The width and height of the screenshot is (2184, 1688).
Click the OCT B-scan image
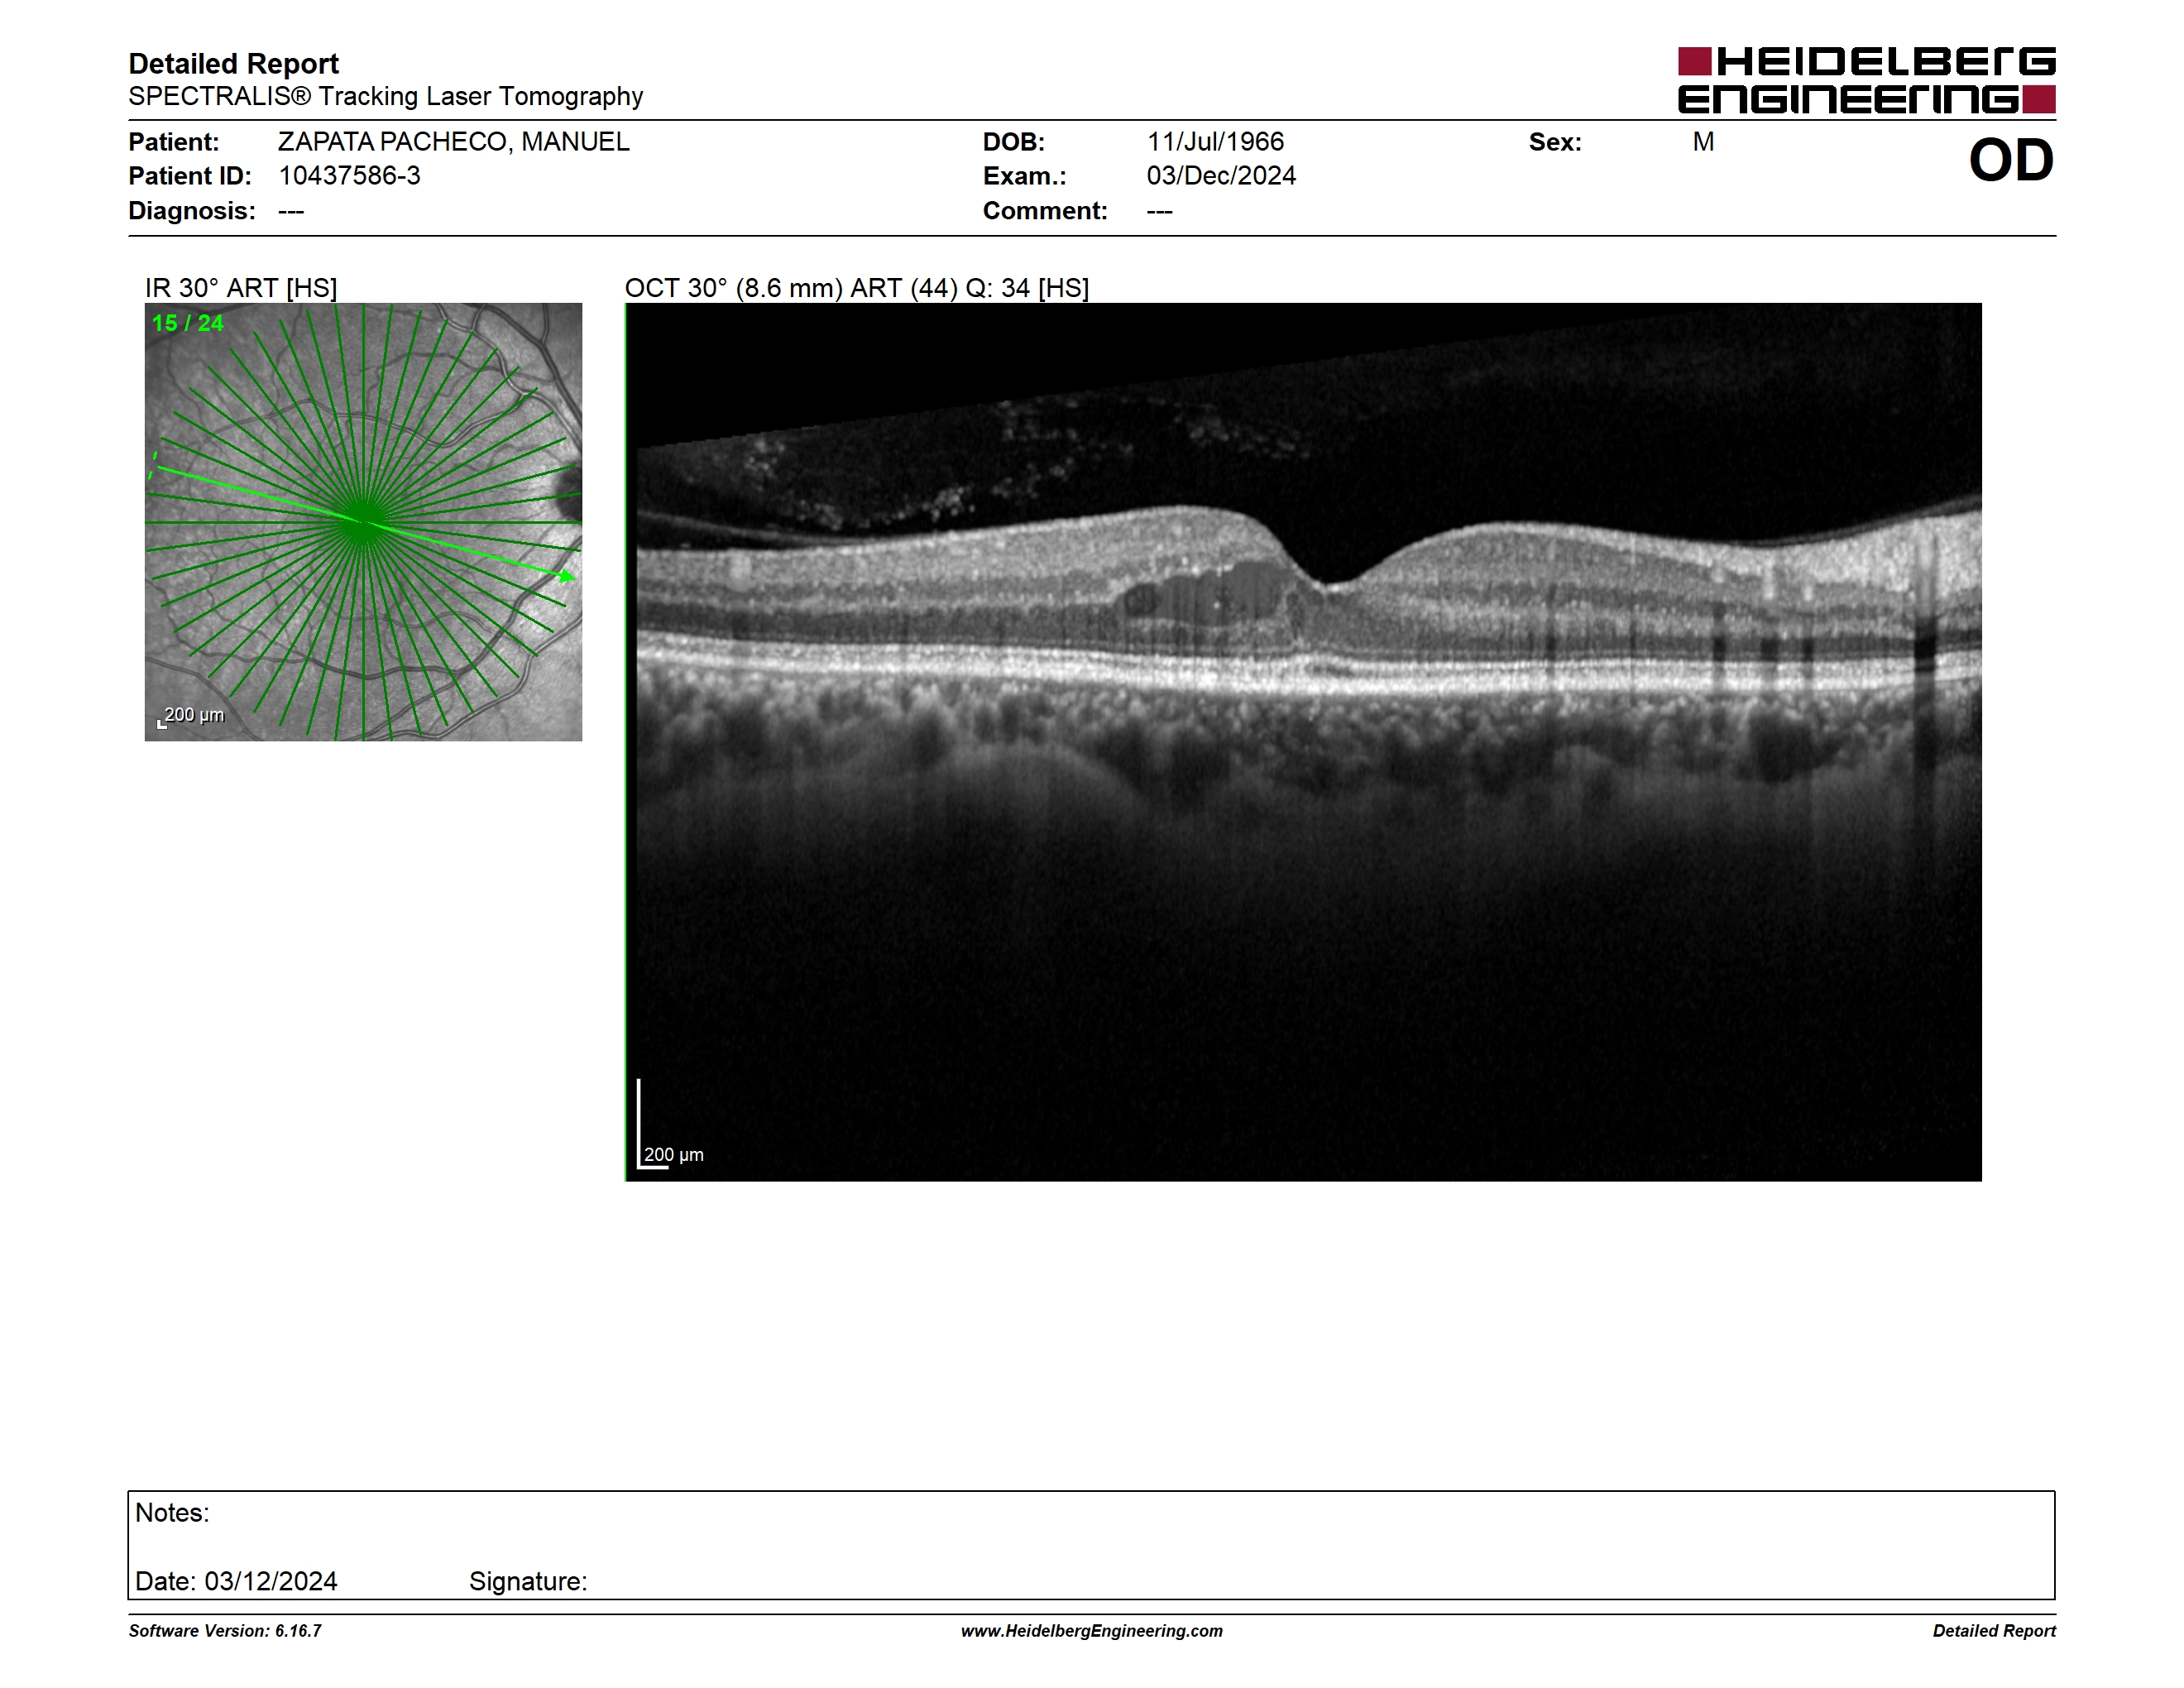tap(1303, 742)
